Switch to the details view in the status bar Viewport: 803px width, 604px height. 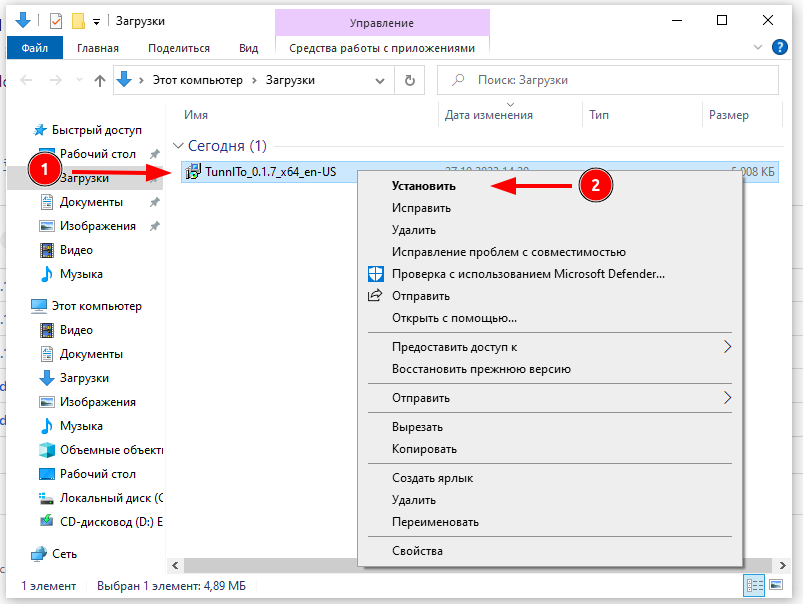click(x=754, y=585)
